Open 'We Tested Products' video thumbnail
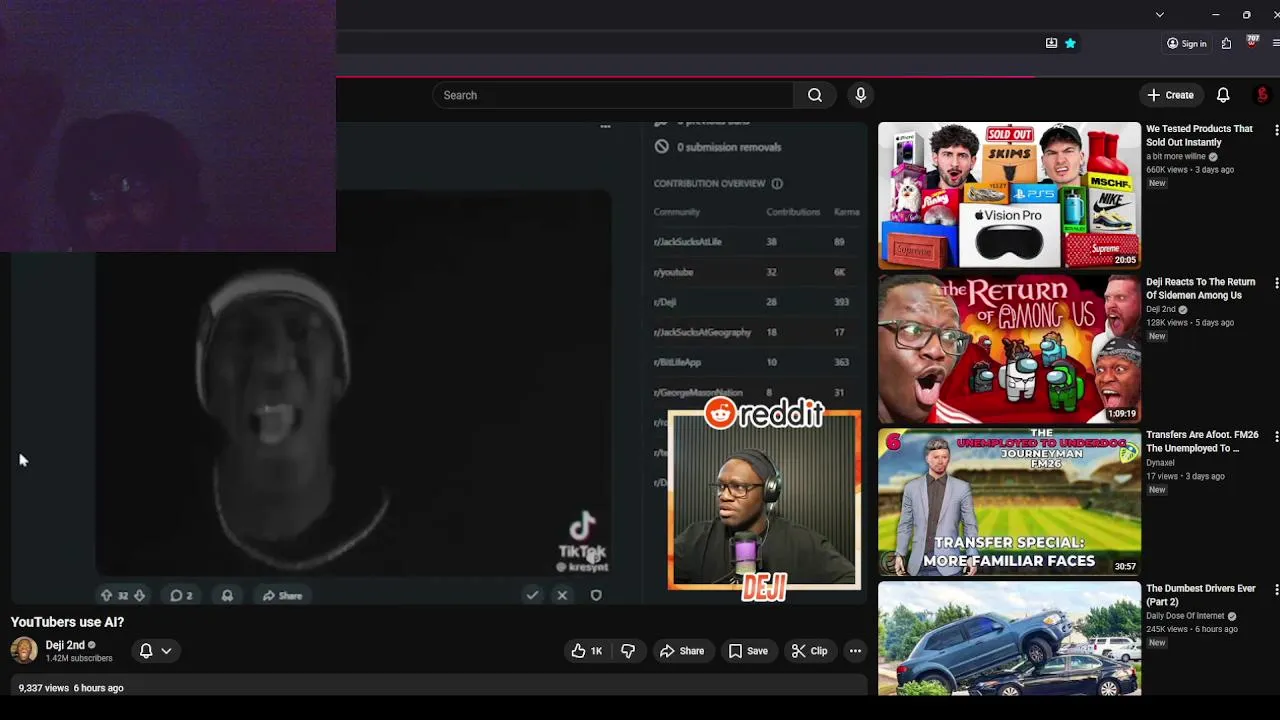This screenshot has width=1280, height=720. (x=1009, y=196)
